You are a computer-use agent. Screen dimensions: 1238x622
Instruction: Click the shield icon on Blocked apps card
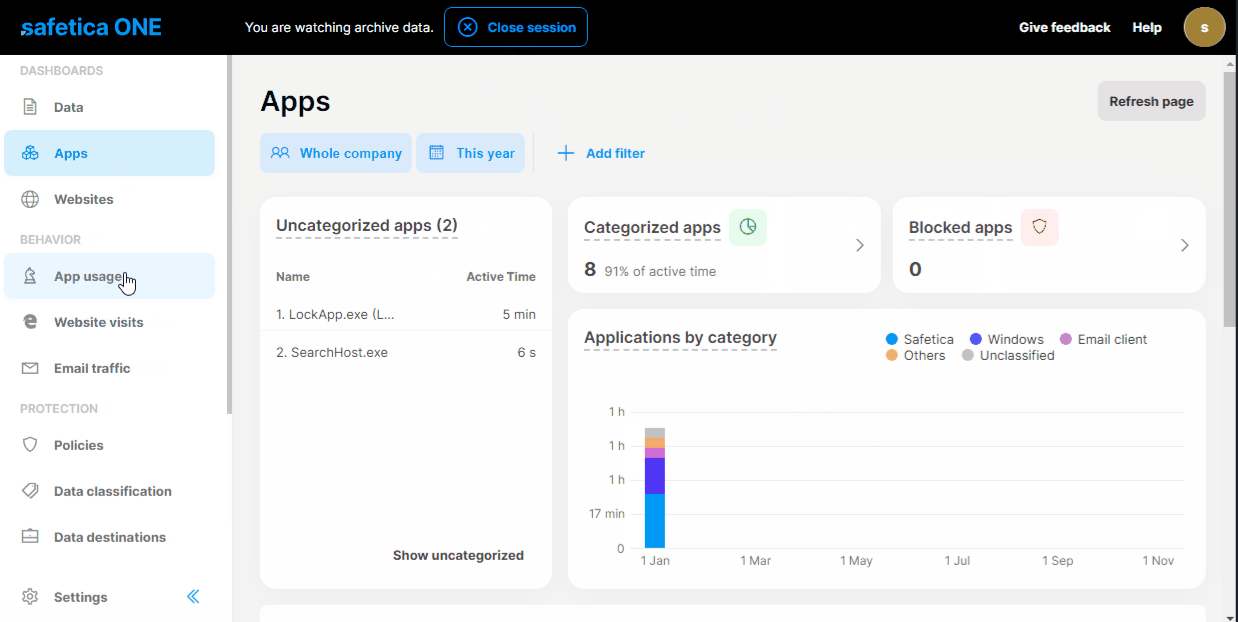[x=1039, y=227]
